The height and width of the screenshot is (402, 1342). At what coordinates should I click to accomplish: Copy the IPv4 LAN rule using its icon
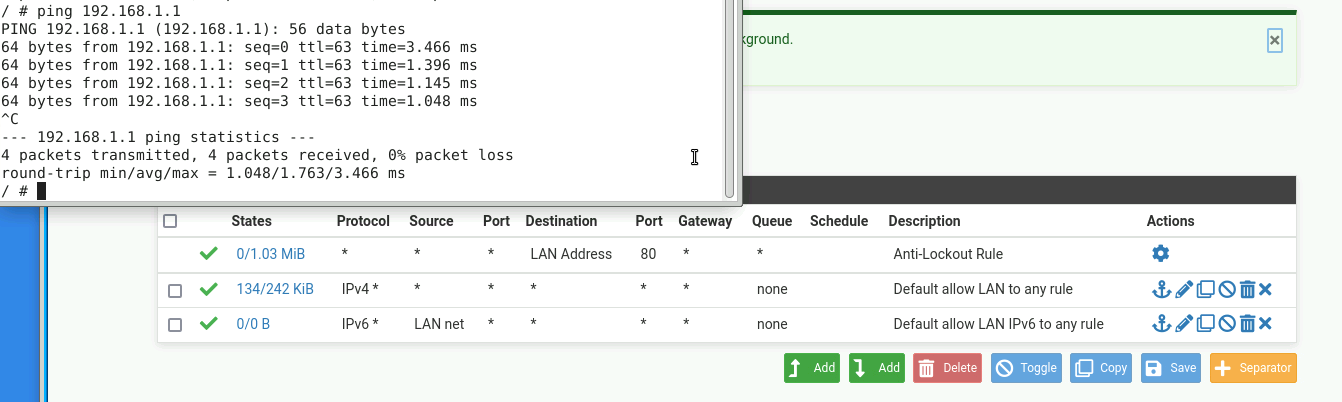1205,290
